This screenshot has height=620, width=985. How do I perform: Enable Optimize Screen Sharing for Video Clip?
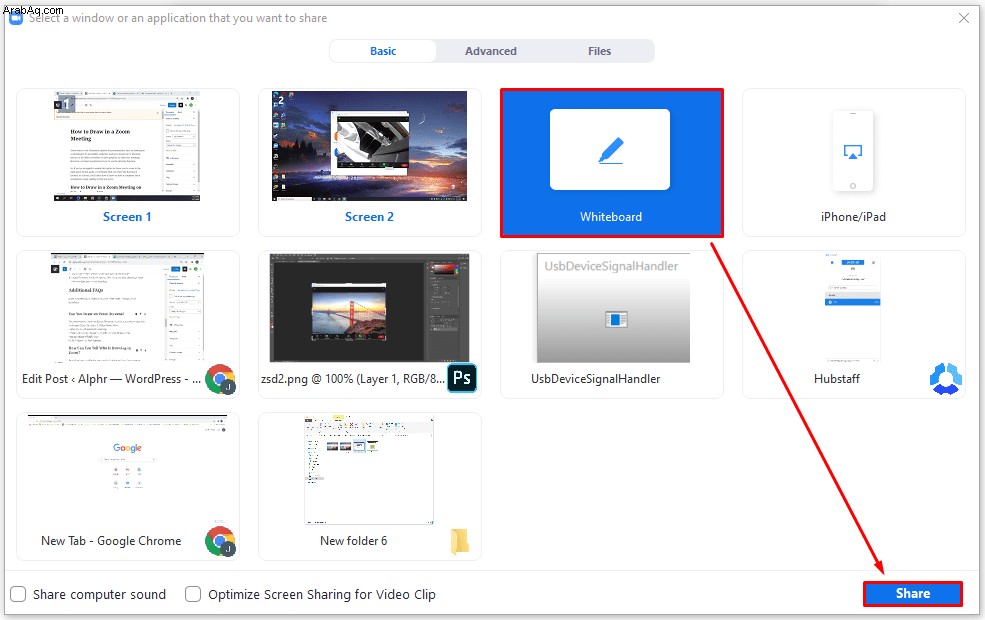[x=193, y=594]
